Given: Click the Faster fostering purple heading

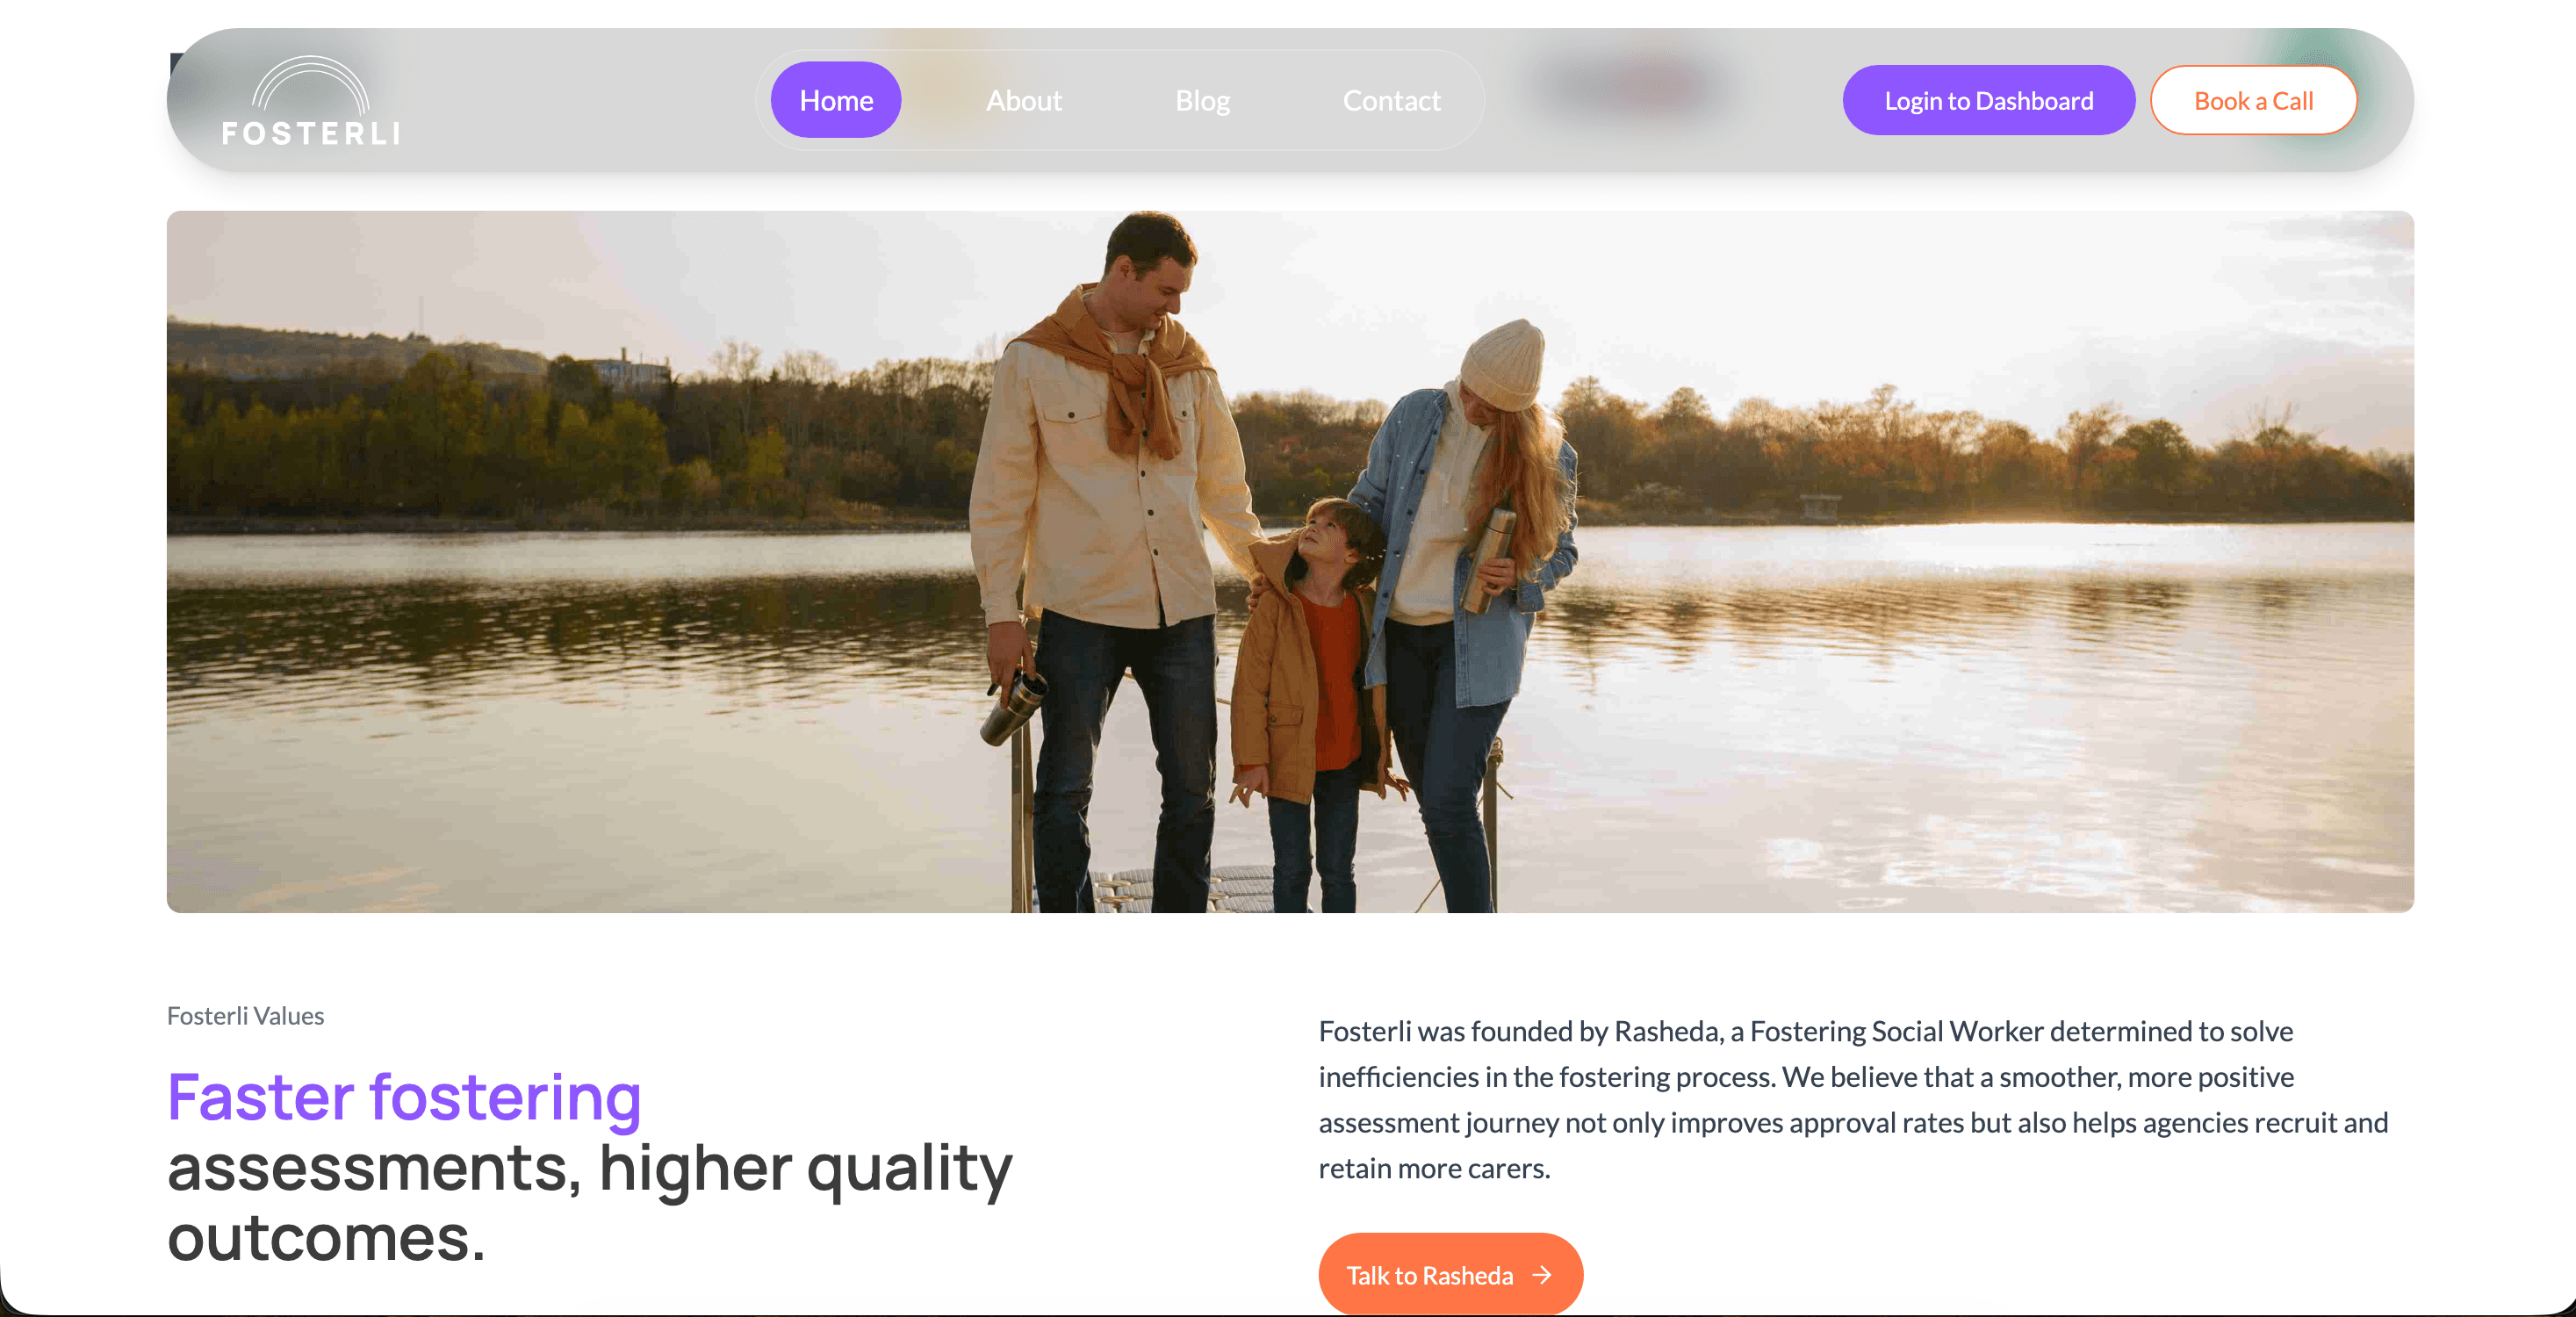Looking at the screenshot, I should pos(404,1098).
